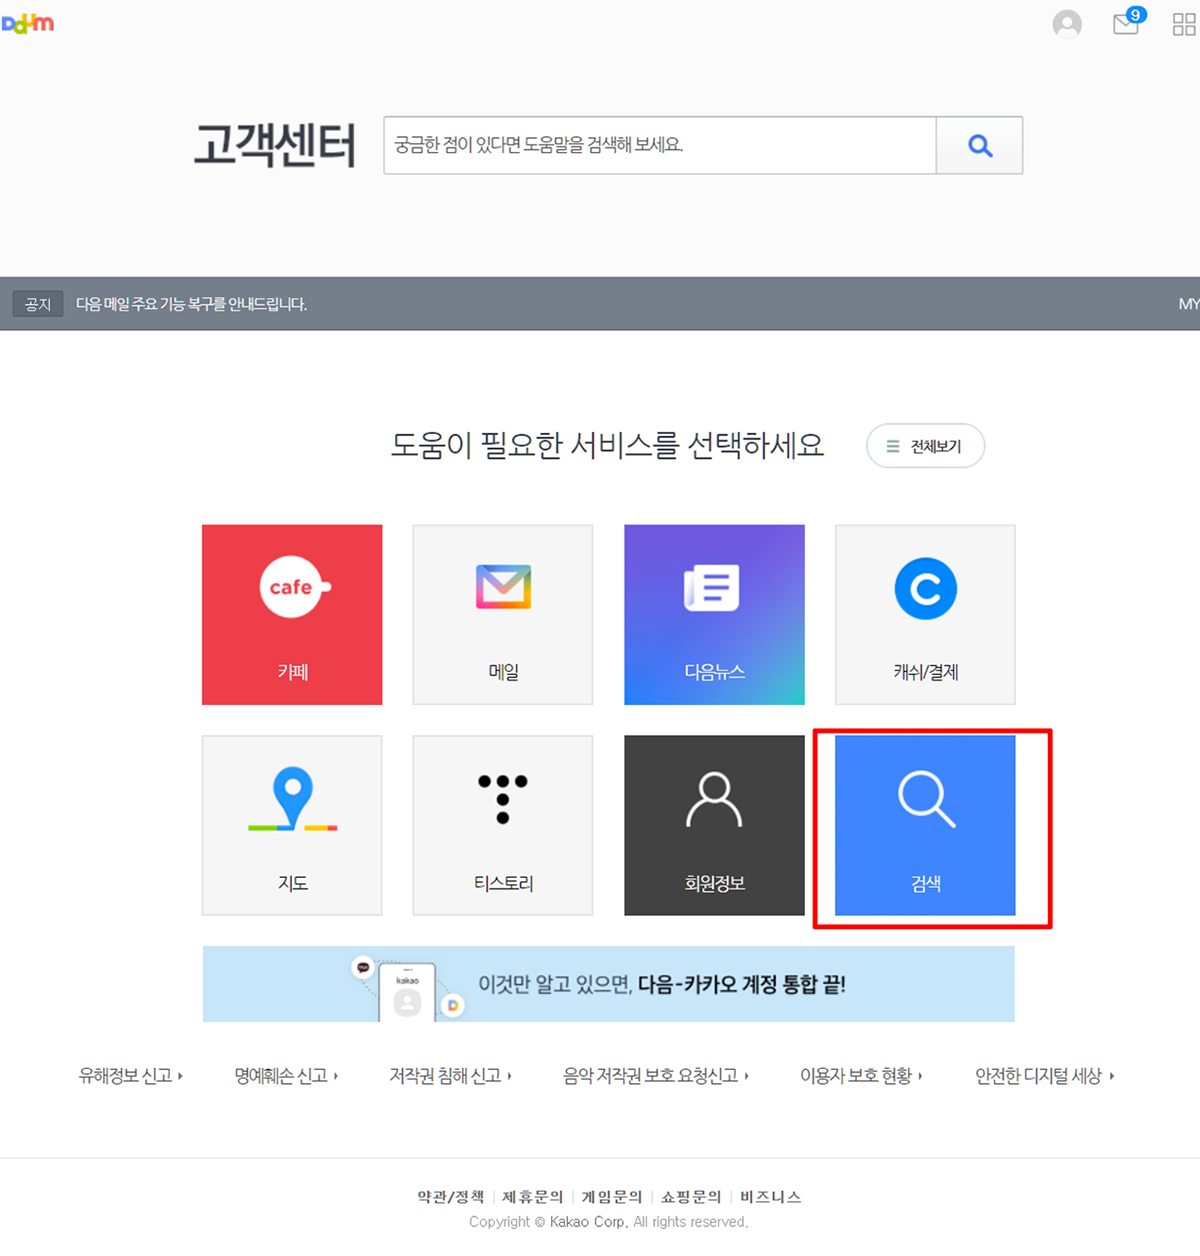Open 이용자 보호 현황 link
Image resolution: width=1200 pixels, height=1256 pixels.
tap(861, 1076)
